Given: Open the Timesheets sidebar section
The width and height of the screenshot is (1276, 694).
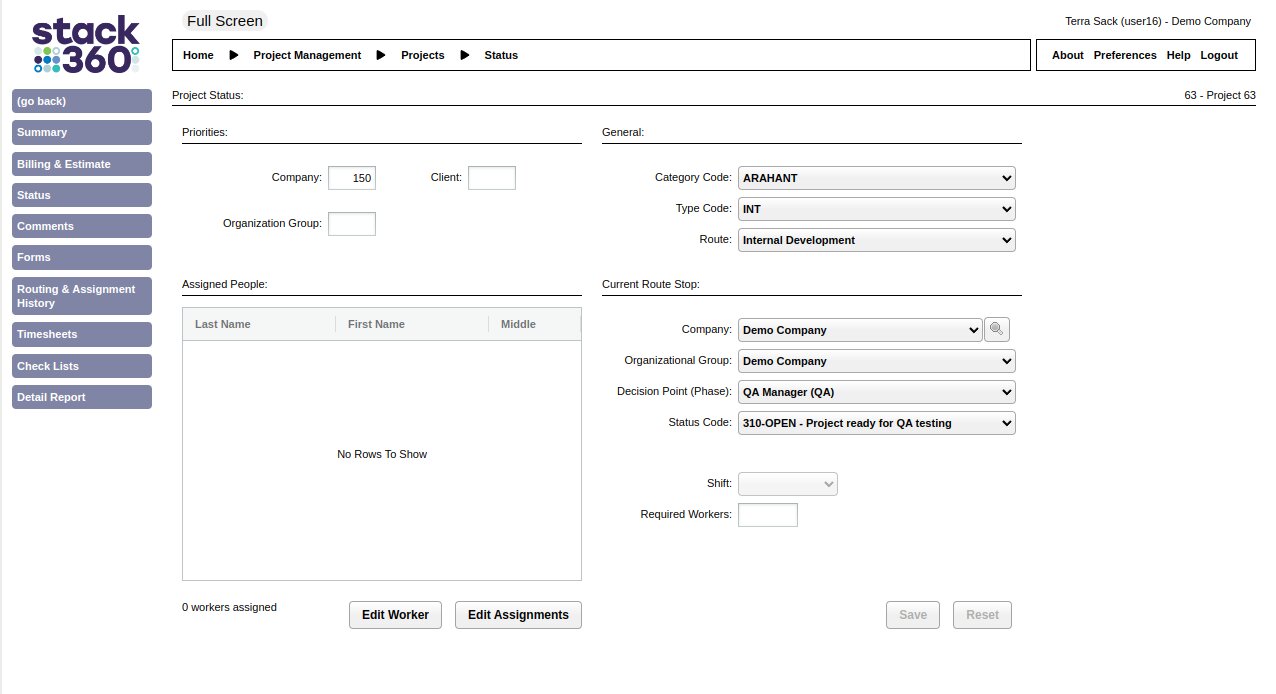Looking at the screenshot, I should [x=82, y=334].
